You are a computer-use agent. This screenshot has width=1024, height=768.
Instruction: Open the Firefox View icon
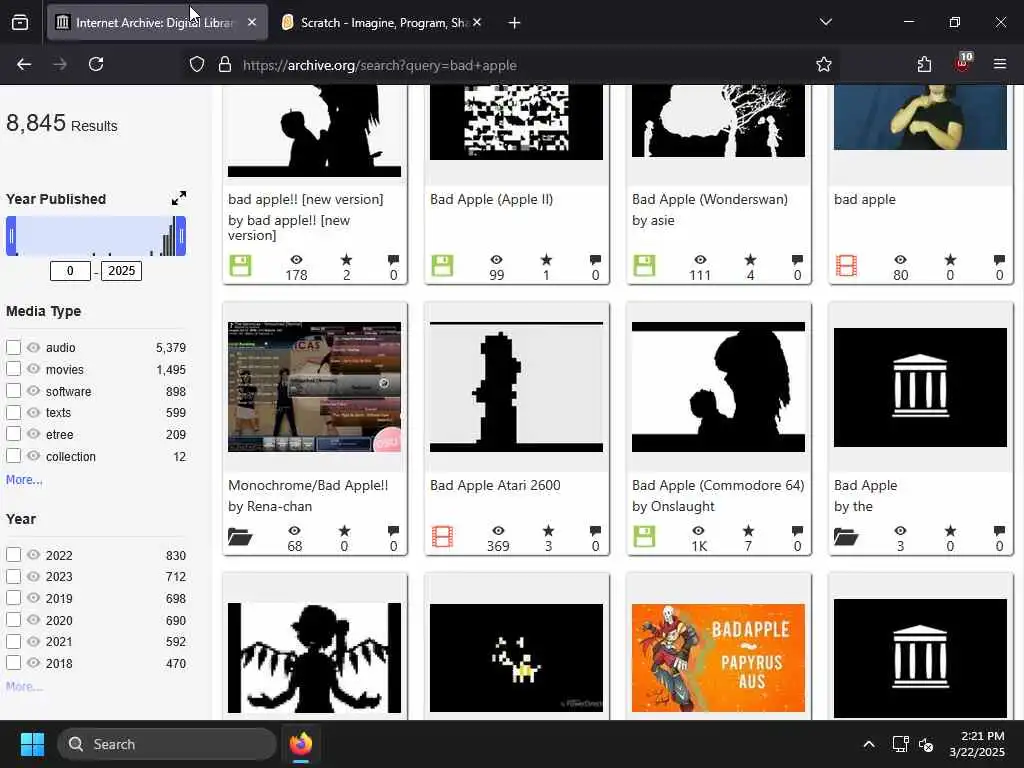[20, 23]
